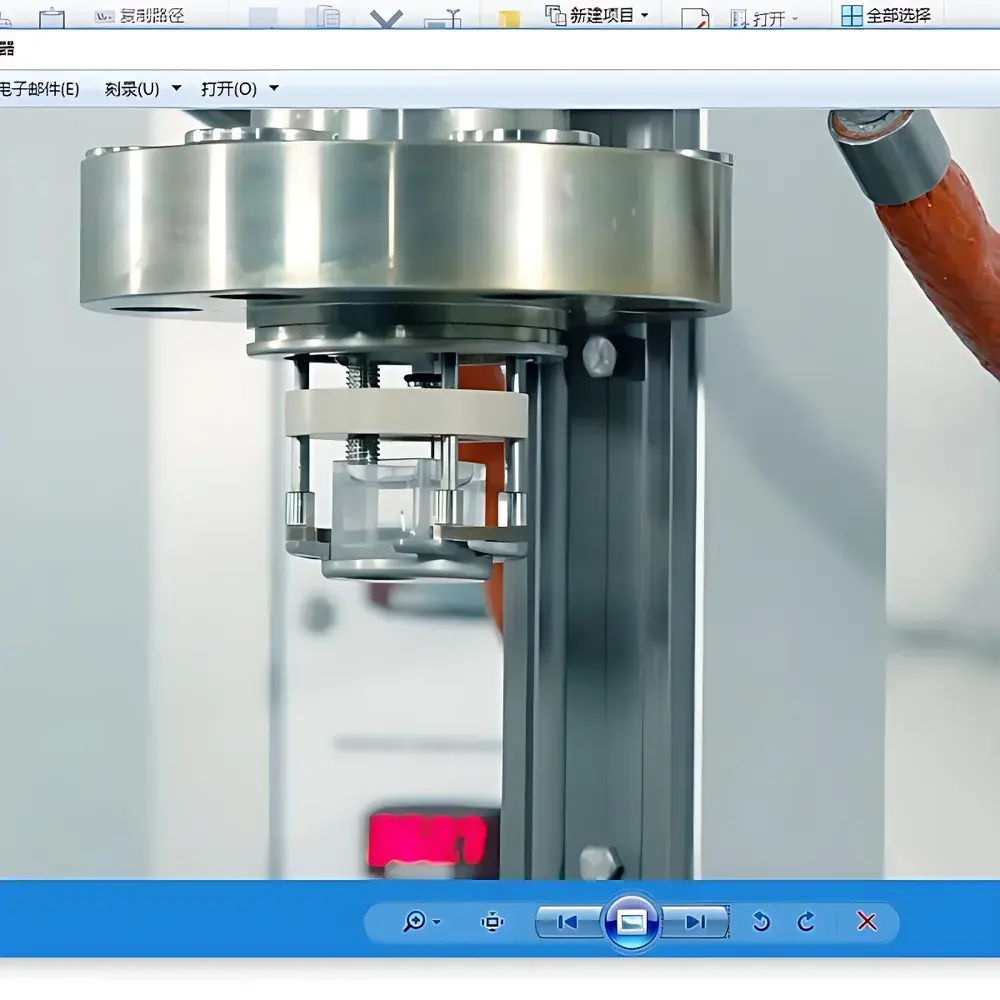Skip to the next image
The image size is (1000, 1000).
click(x=696, y=922)
